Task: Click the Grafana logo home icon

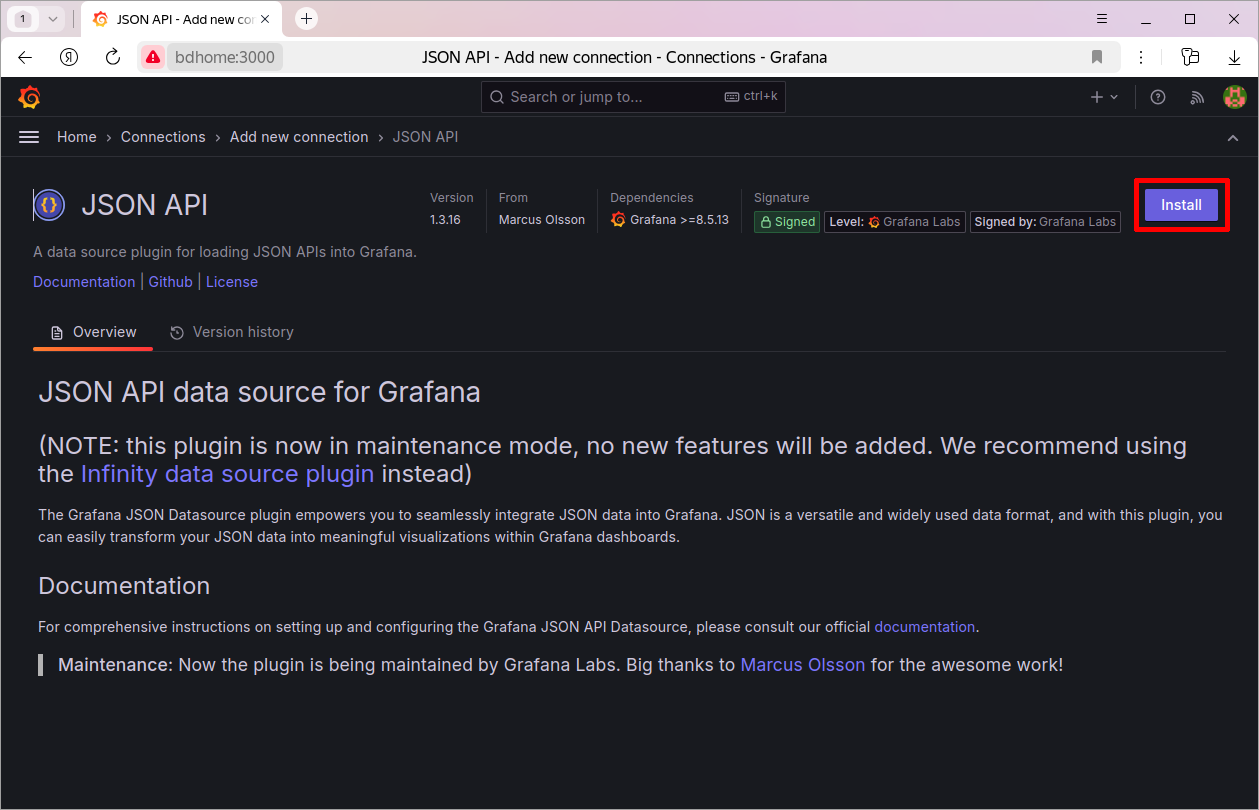Action: click(30, 97)
